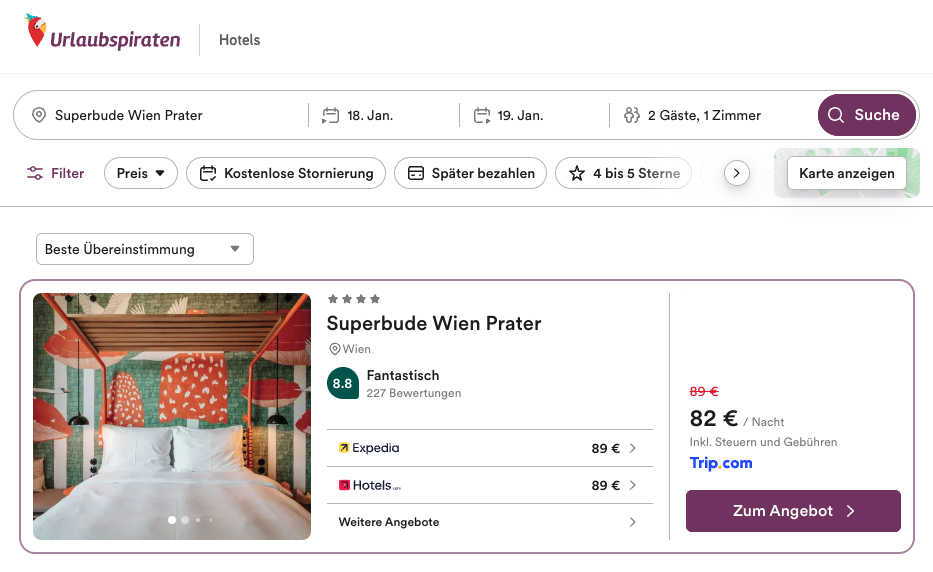Open the Preis dropdown filter

pos(140,173)
